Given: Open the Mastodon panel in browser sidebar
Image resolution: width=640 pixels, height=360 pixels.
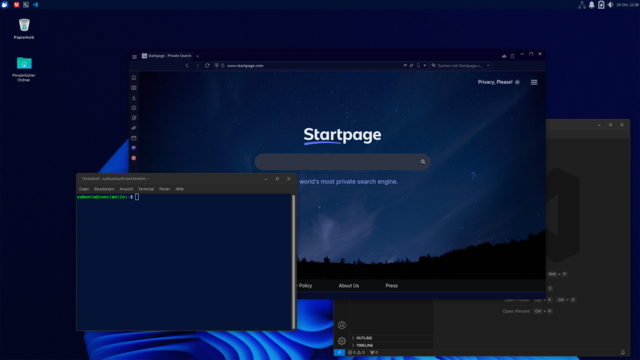Looking at the screenshot, I should tap(134, 148).
